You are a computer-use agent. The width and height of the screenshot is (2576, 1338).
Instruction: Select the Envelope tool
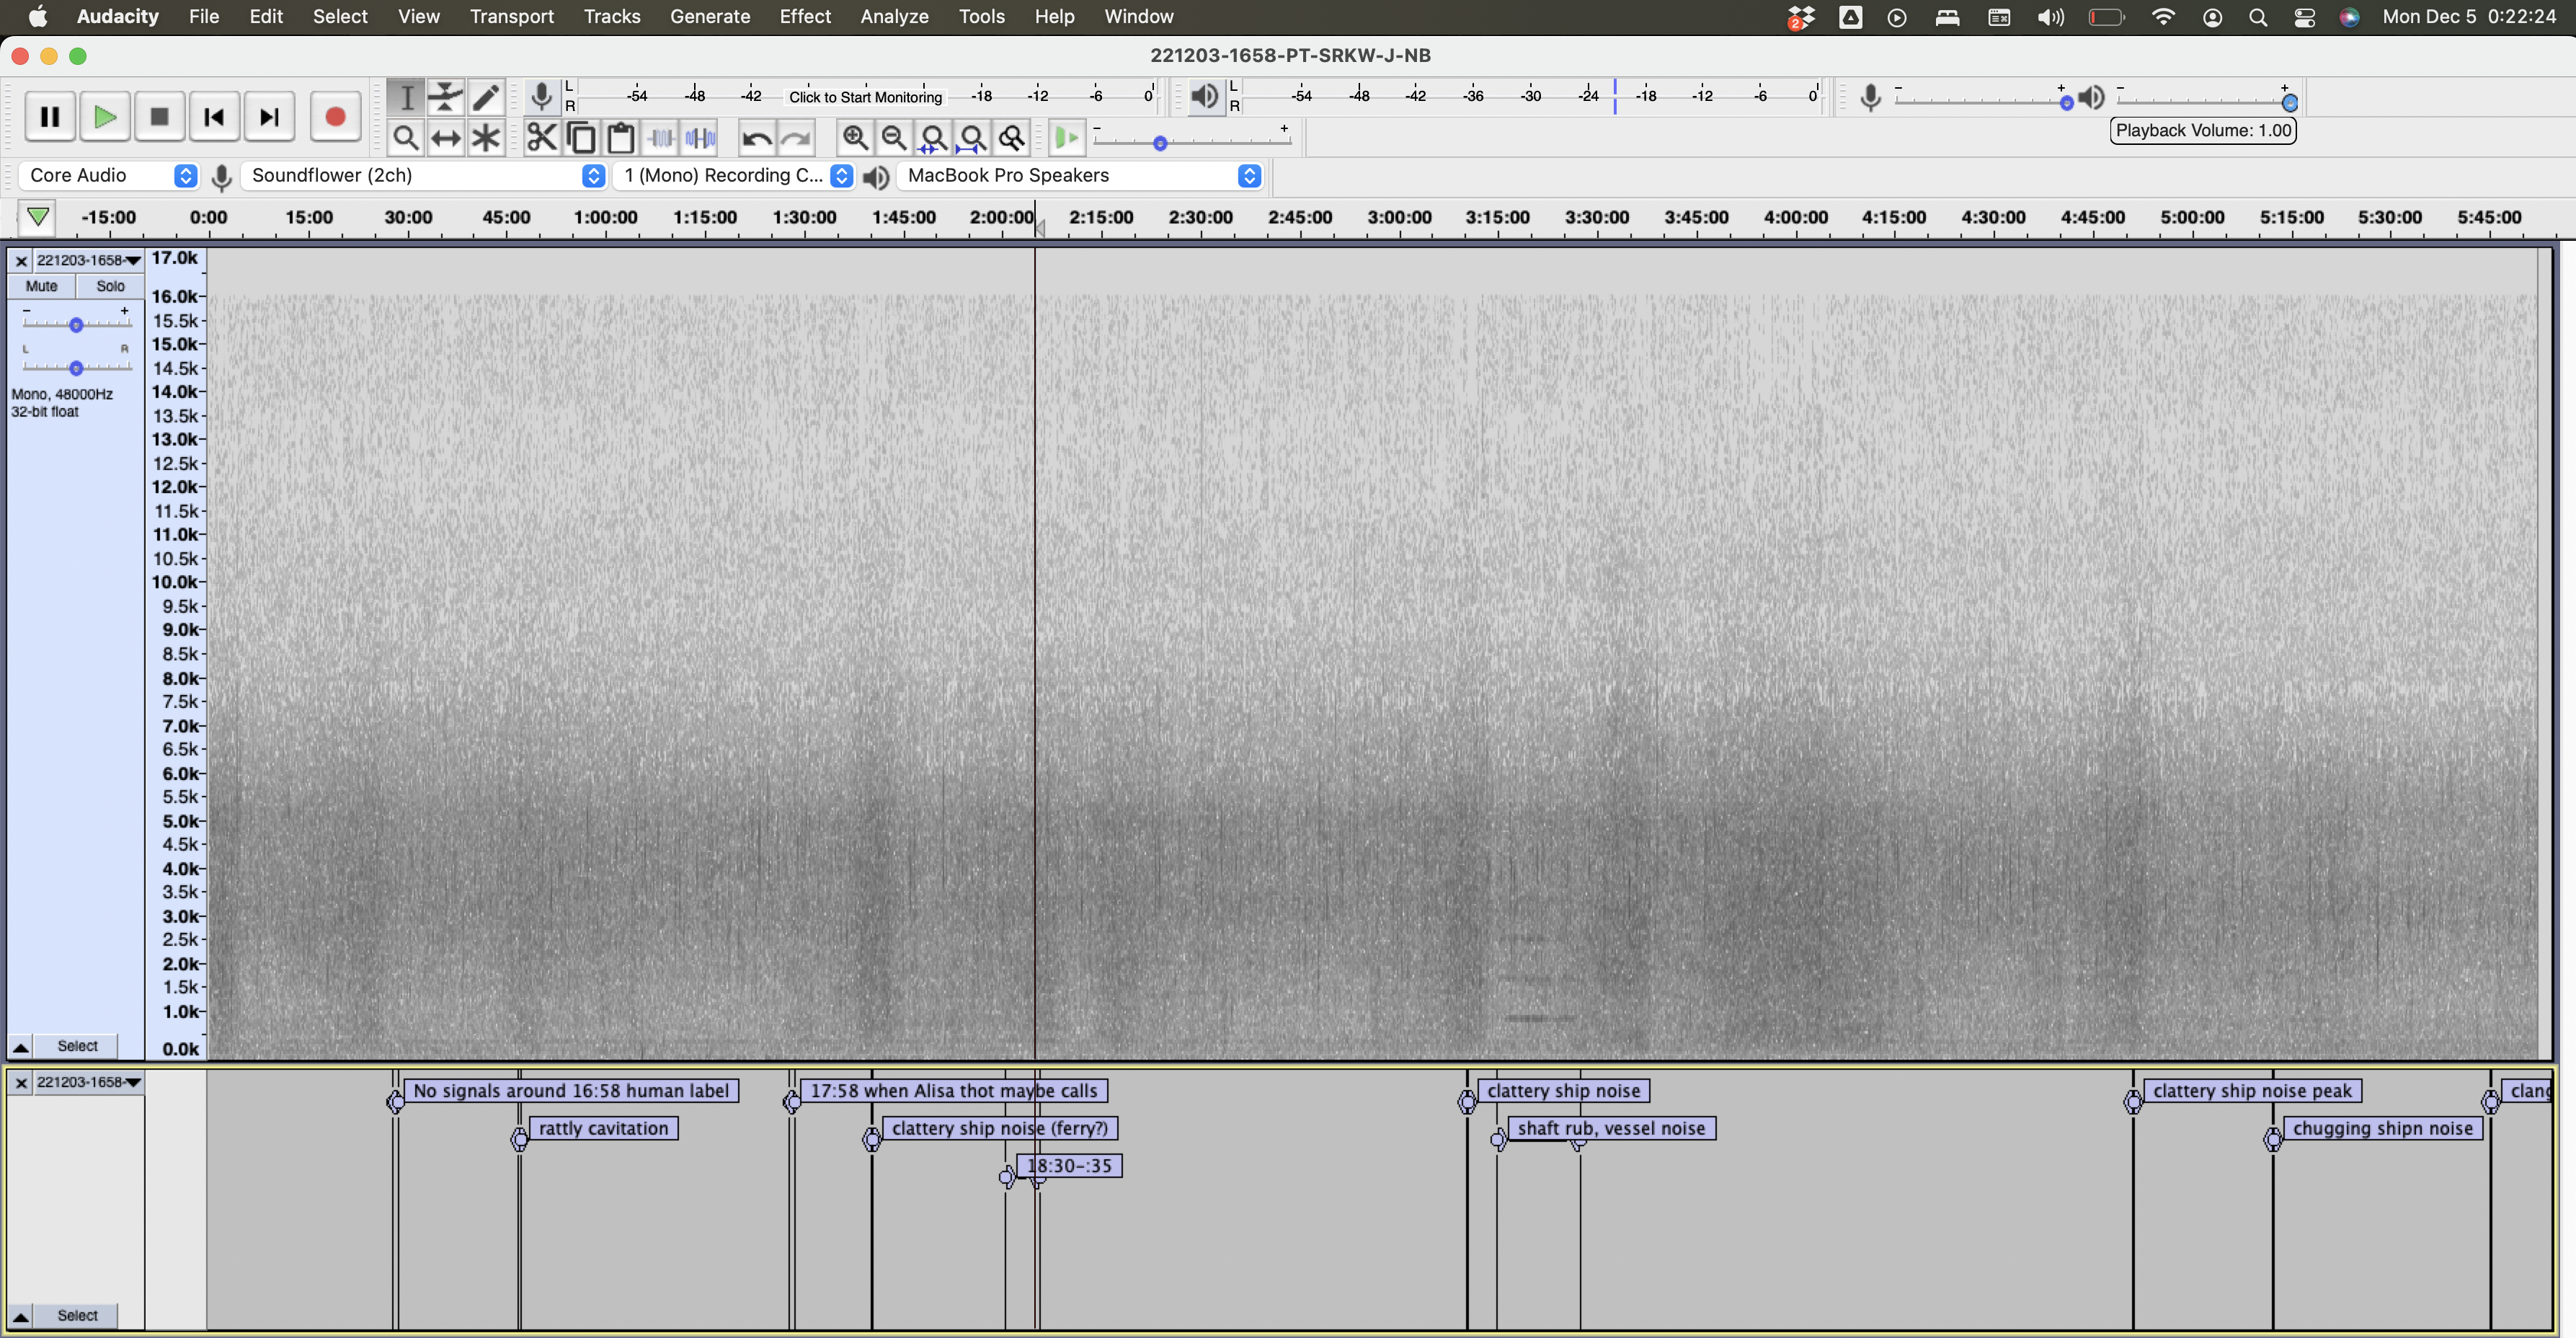coord(446,97)
